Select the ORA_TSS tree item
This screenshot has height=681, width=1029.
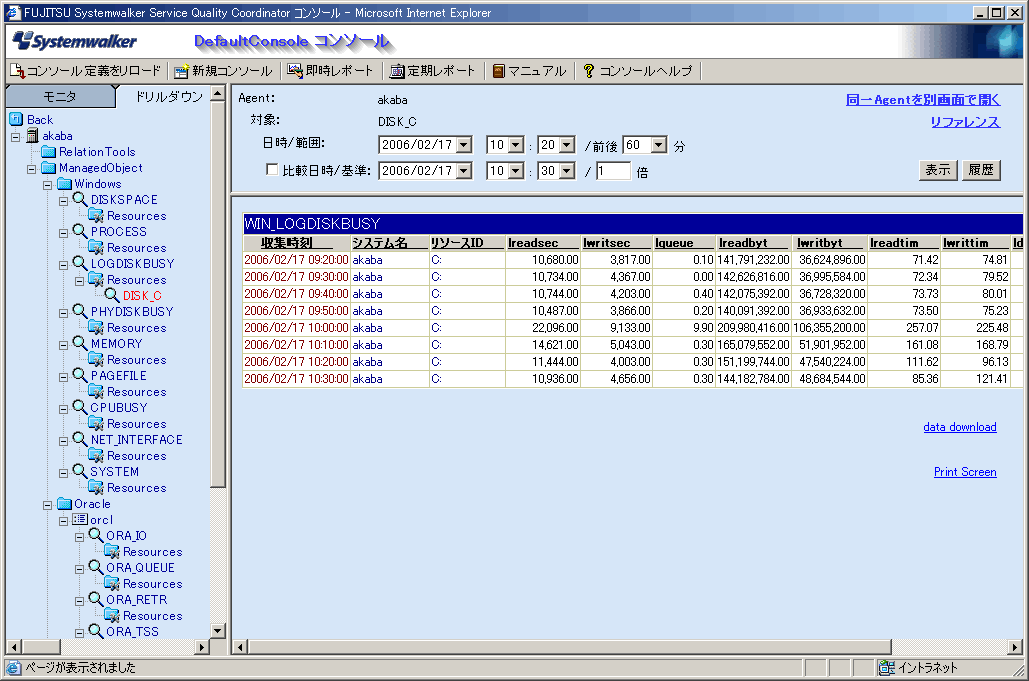[132, 632]
